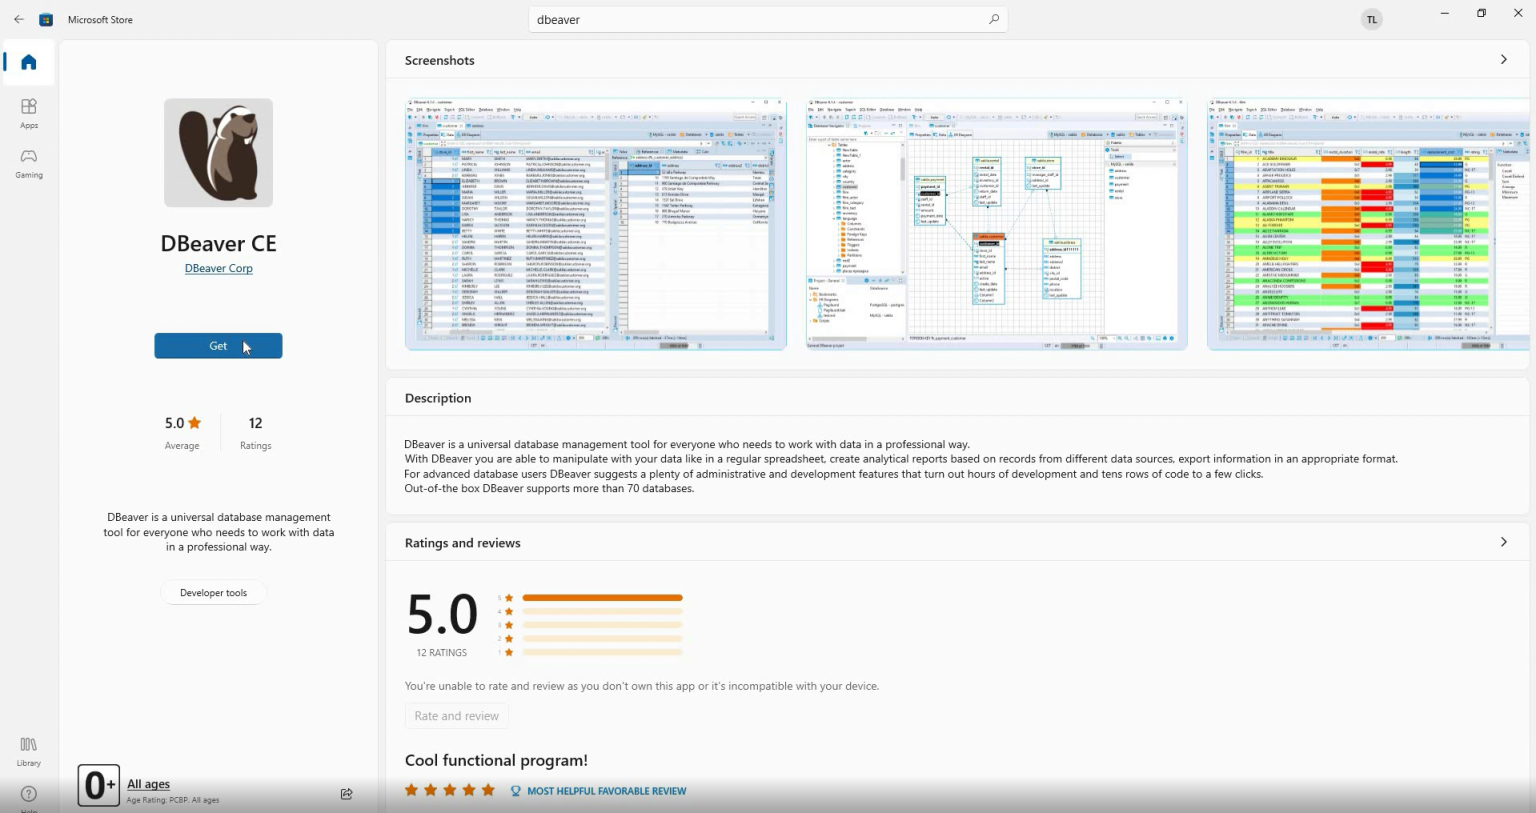The height and width of the screenshot is (813, 1536).
Task: Open the DBeaver Corp publisher link
Action: (218, 268)
